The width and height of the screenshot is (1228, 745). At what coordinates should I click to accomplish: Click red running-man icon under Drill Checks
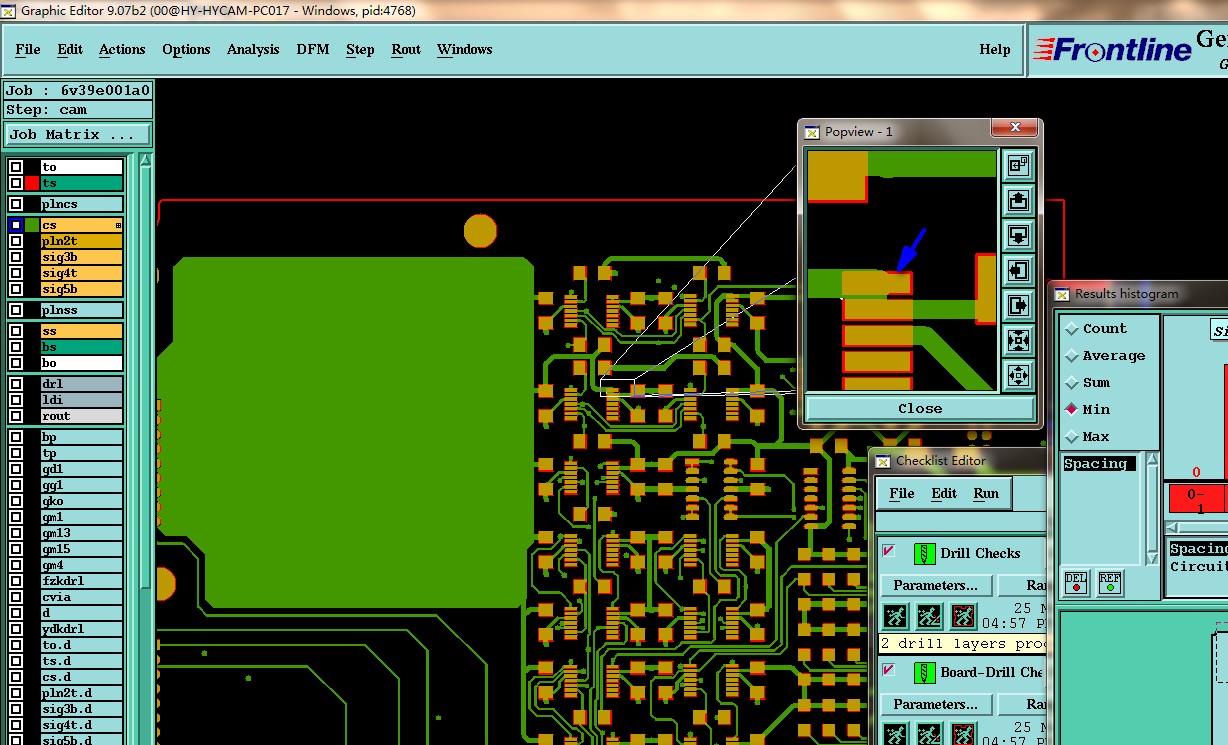coord(963,616)
